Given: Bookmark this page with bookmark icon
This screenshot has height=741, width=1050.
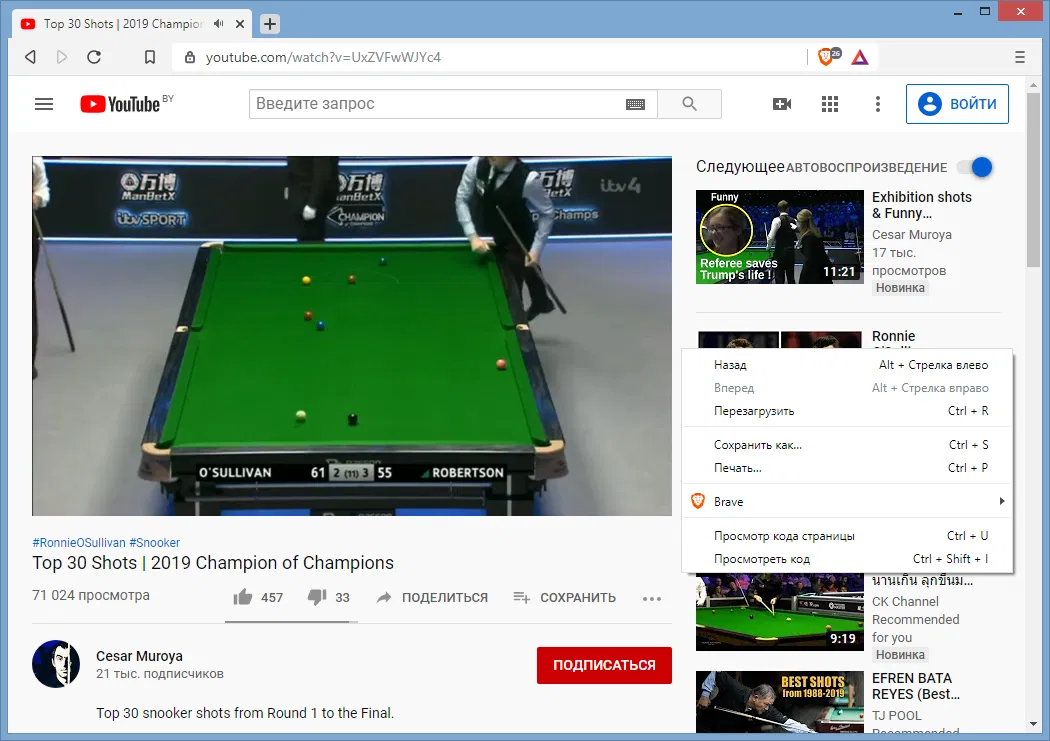Looking at the screenshot, I should coord(150,57).
